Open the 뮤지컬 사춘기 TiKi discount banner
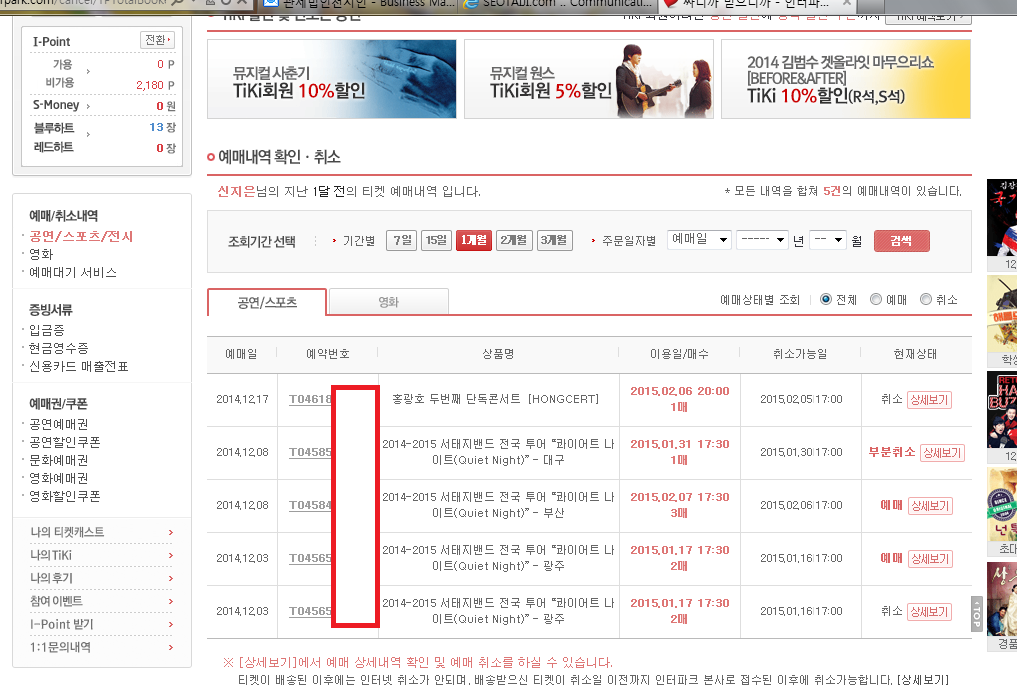This screenshot has height=685, width=1017. pyautogui.click(x=331, y=79)
